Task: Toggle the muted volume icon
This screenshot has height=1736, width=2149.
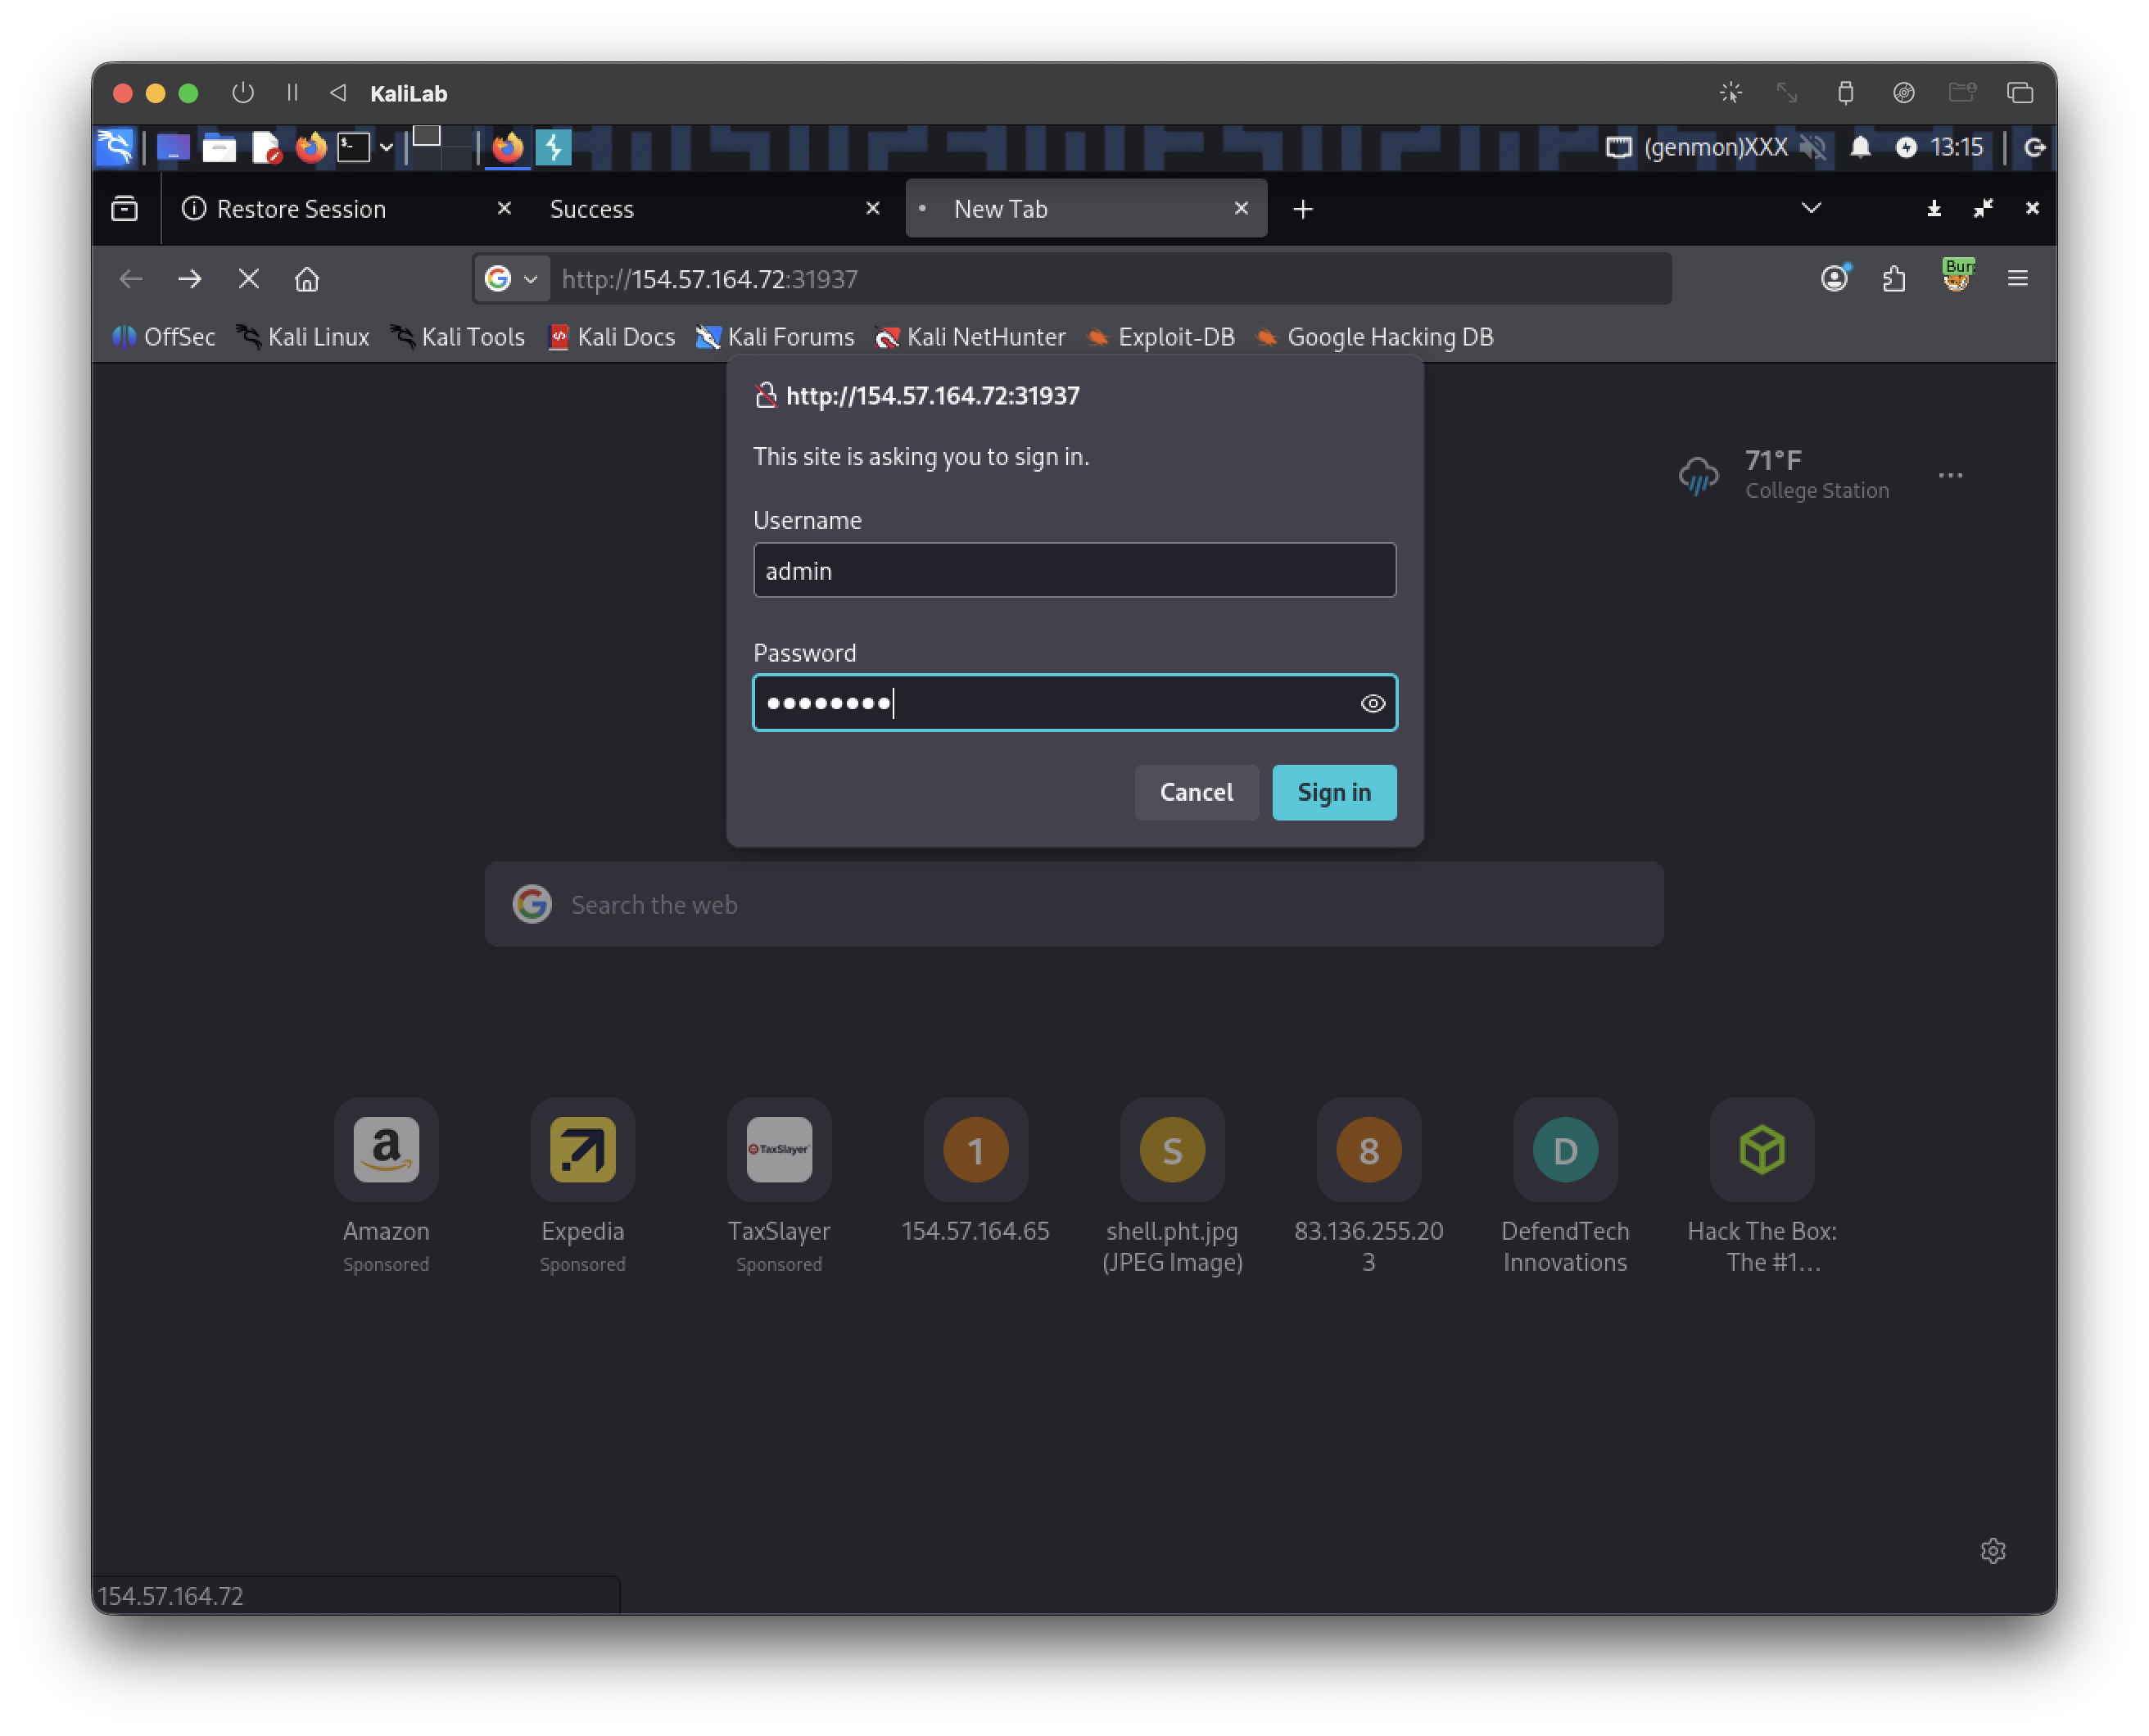Action: pyautogui.click(x=1812, y=148)
